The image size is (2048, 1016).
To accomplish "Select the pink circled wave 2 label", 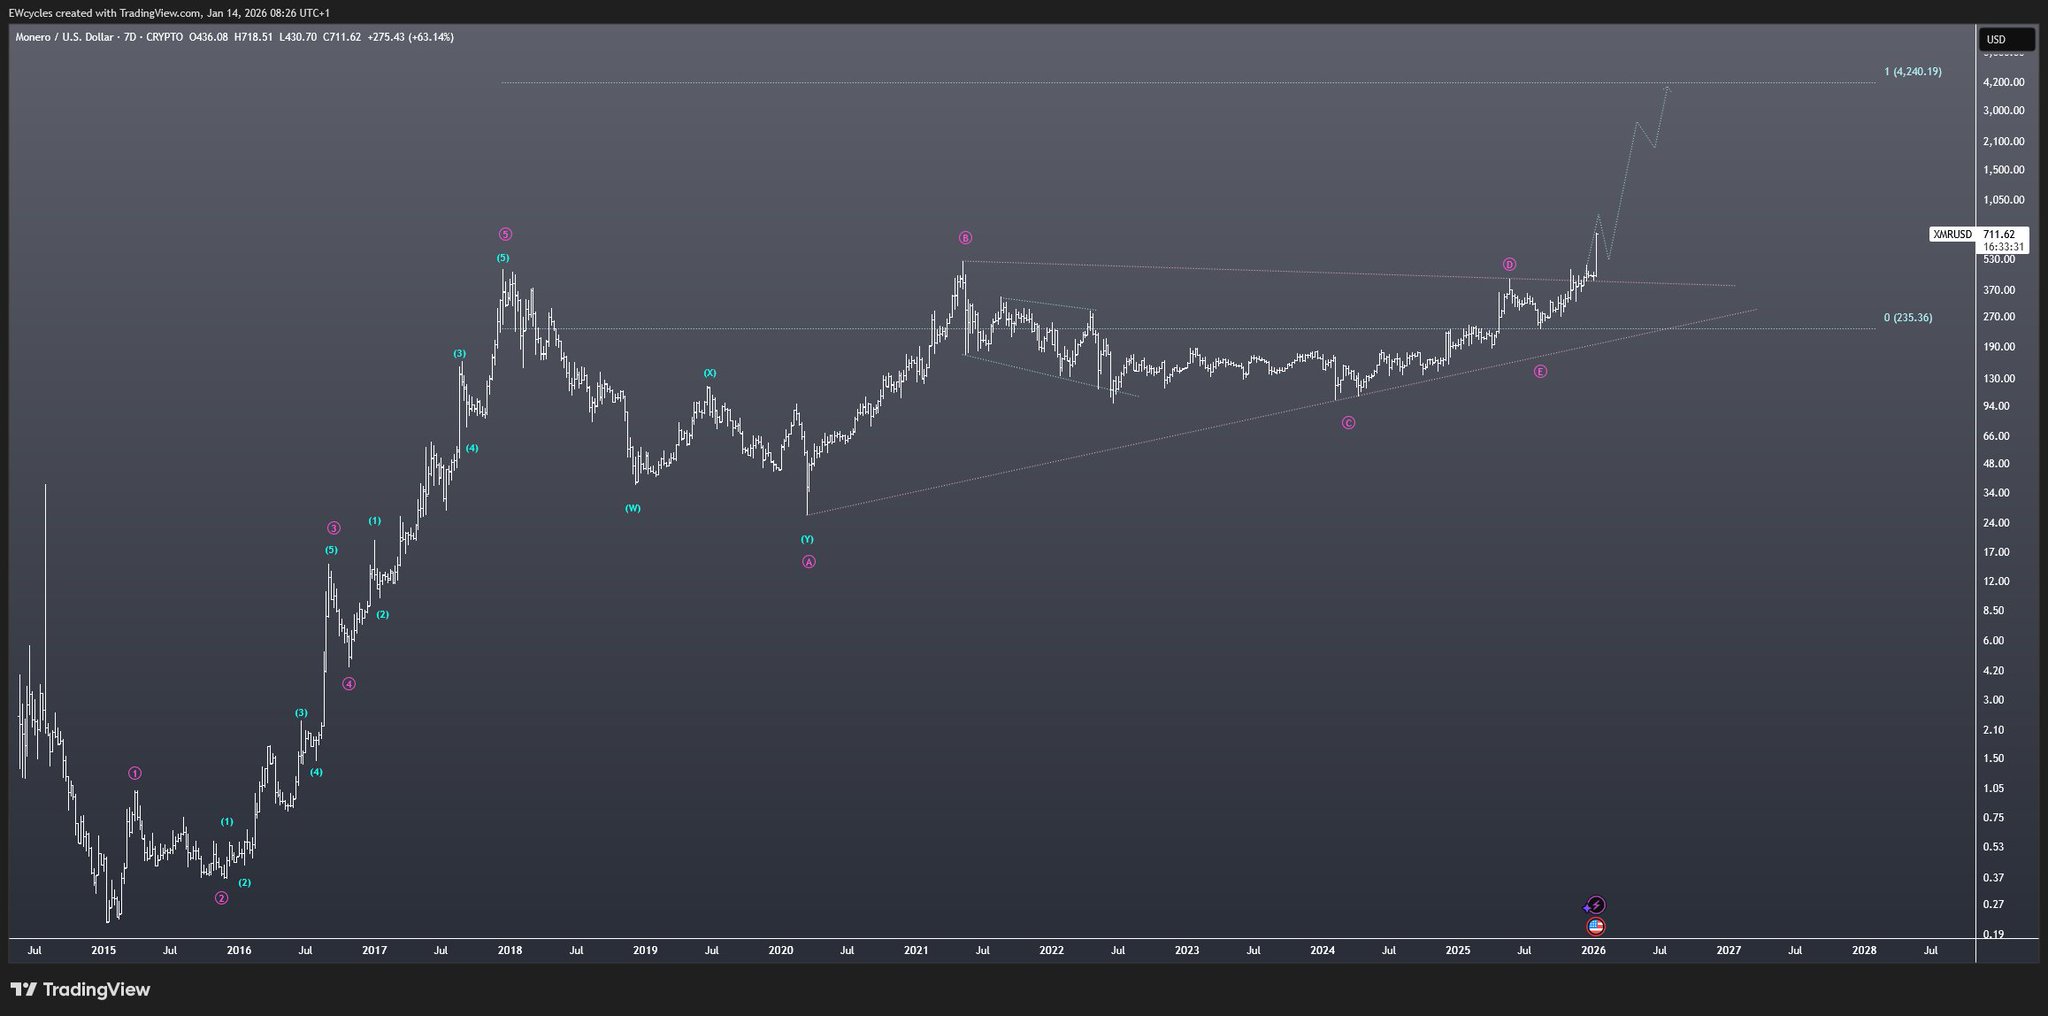I will [x=221, y=898].
